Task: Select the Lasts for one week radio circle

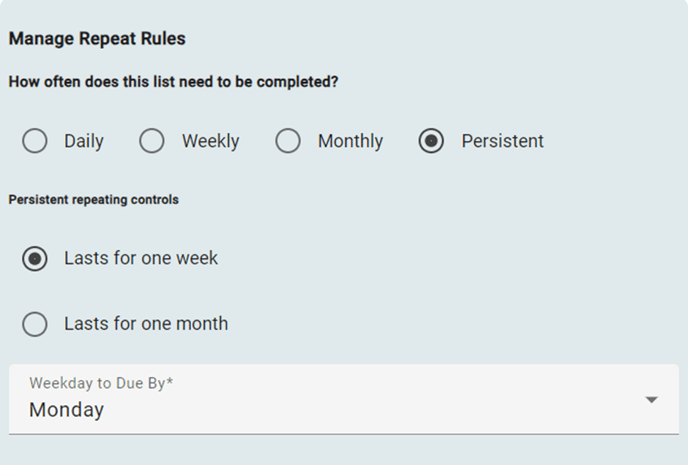Action: tap(35, 259)
